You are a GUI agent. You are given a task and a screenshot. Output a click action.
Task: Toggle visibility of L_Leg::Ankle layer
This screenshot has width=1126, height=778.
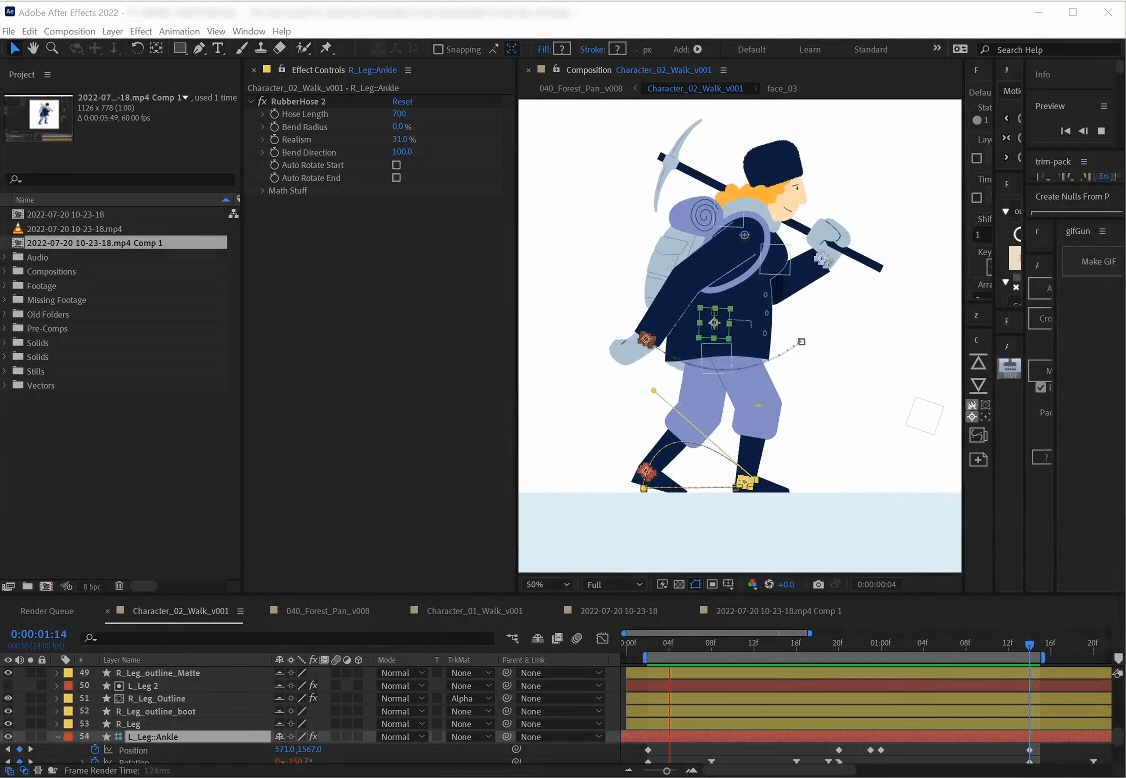click(9, 736)
